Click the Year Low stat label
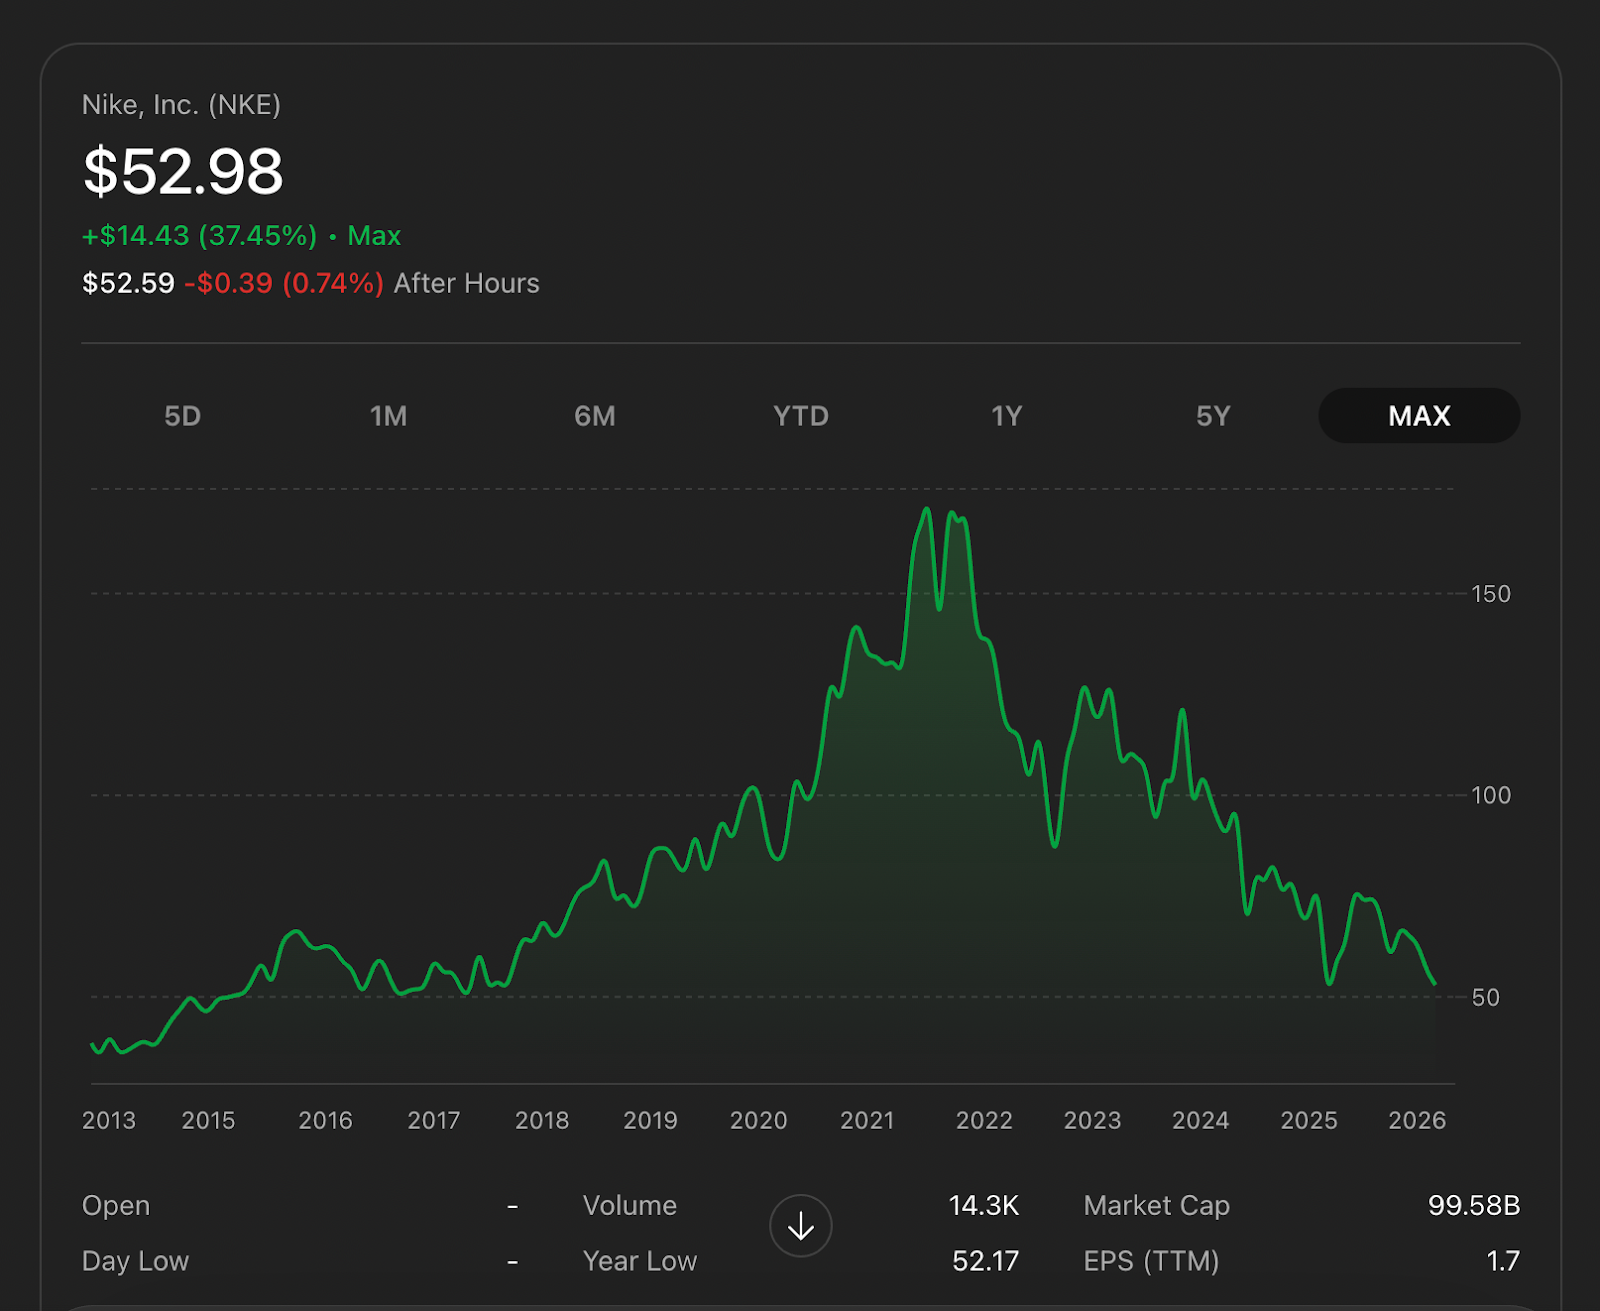1600x1311 pixels. pos(640,1261)
